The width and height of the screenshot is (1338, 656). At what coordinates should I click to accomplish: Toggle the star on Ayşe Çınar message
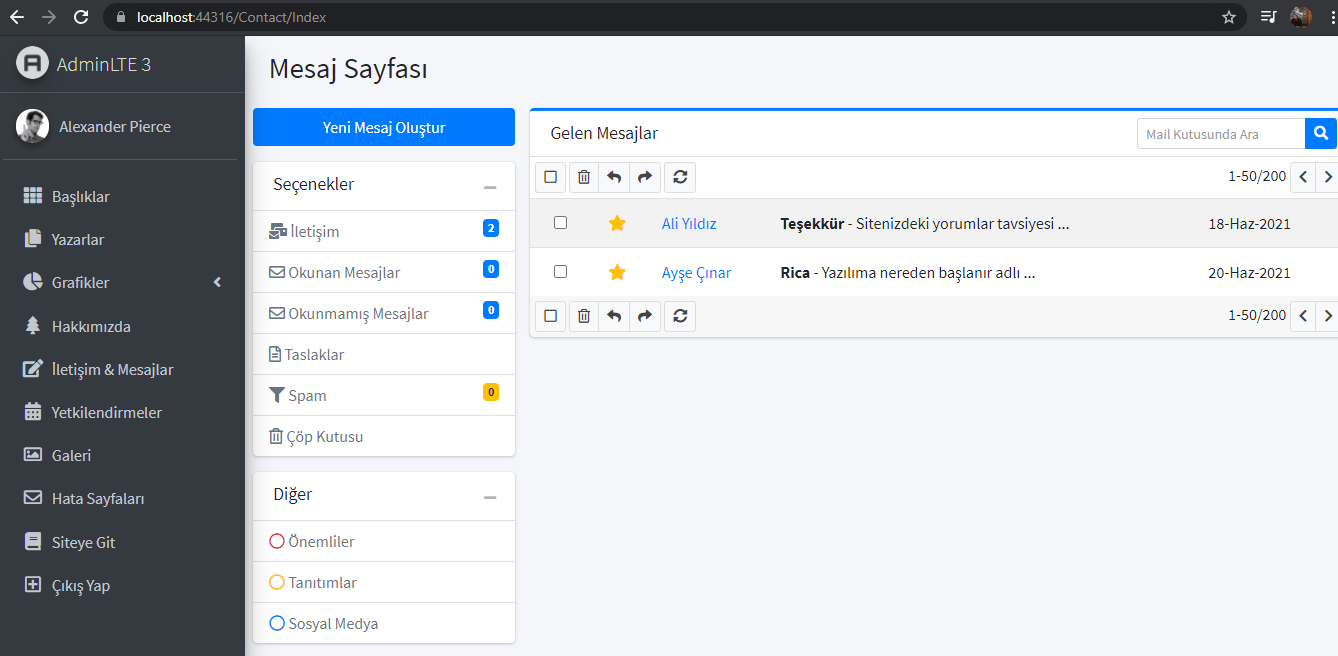[x=617, y=272]
